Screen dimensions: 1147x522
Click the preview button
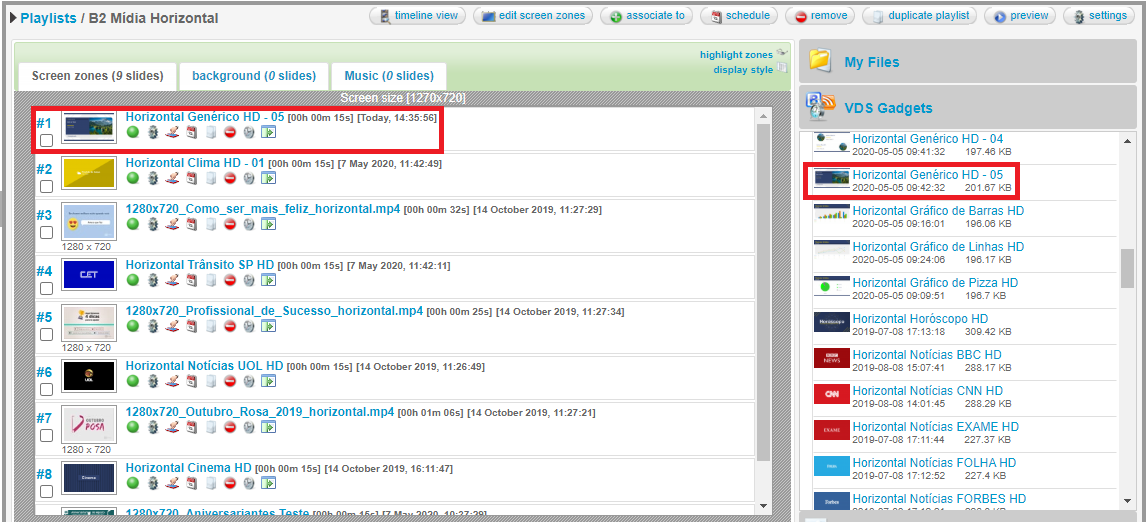[x=1020, y=15]
